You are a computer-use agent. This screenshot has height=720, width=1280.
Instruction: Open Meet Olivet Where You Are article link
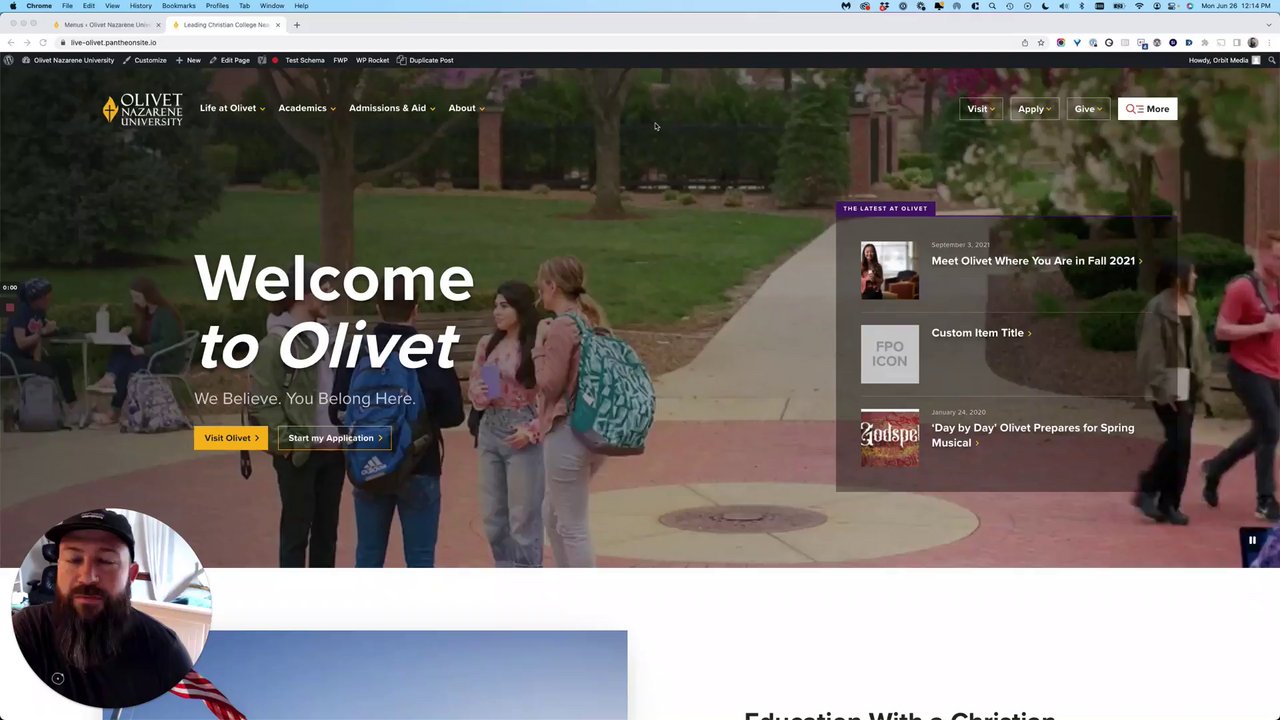click(x=1036, y=261)
